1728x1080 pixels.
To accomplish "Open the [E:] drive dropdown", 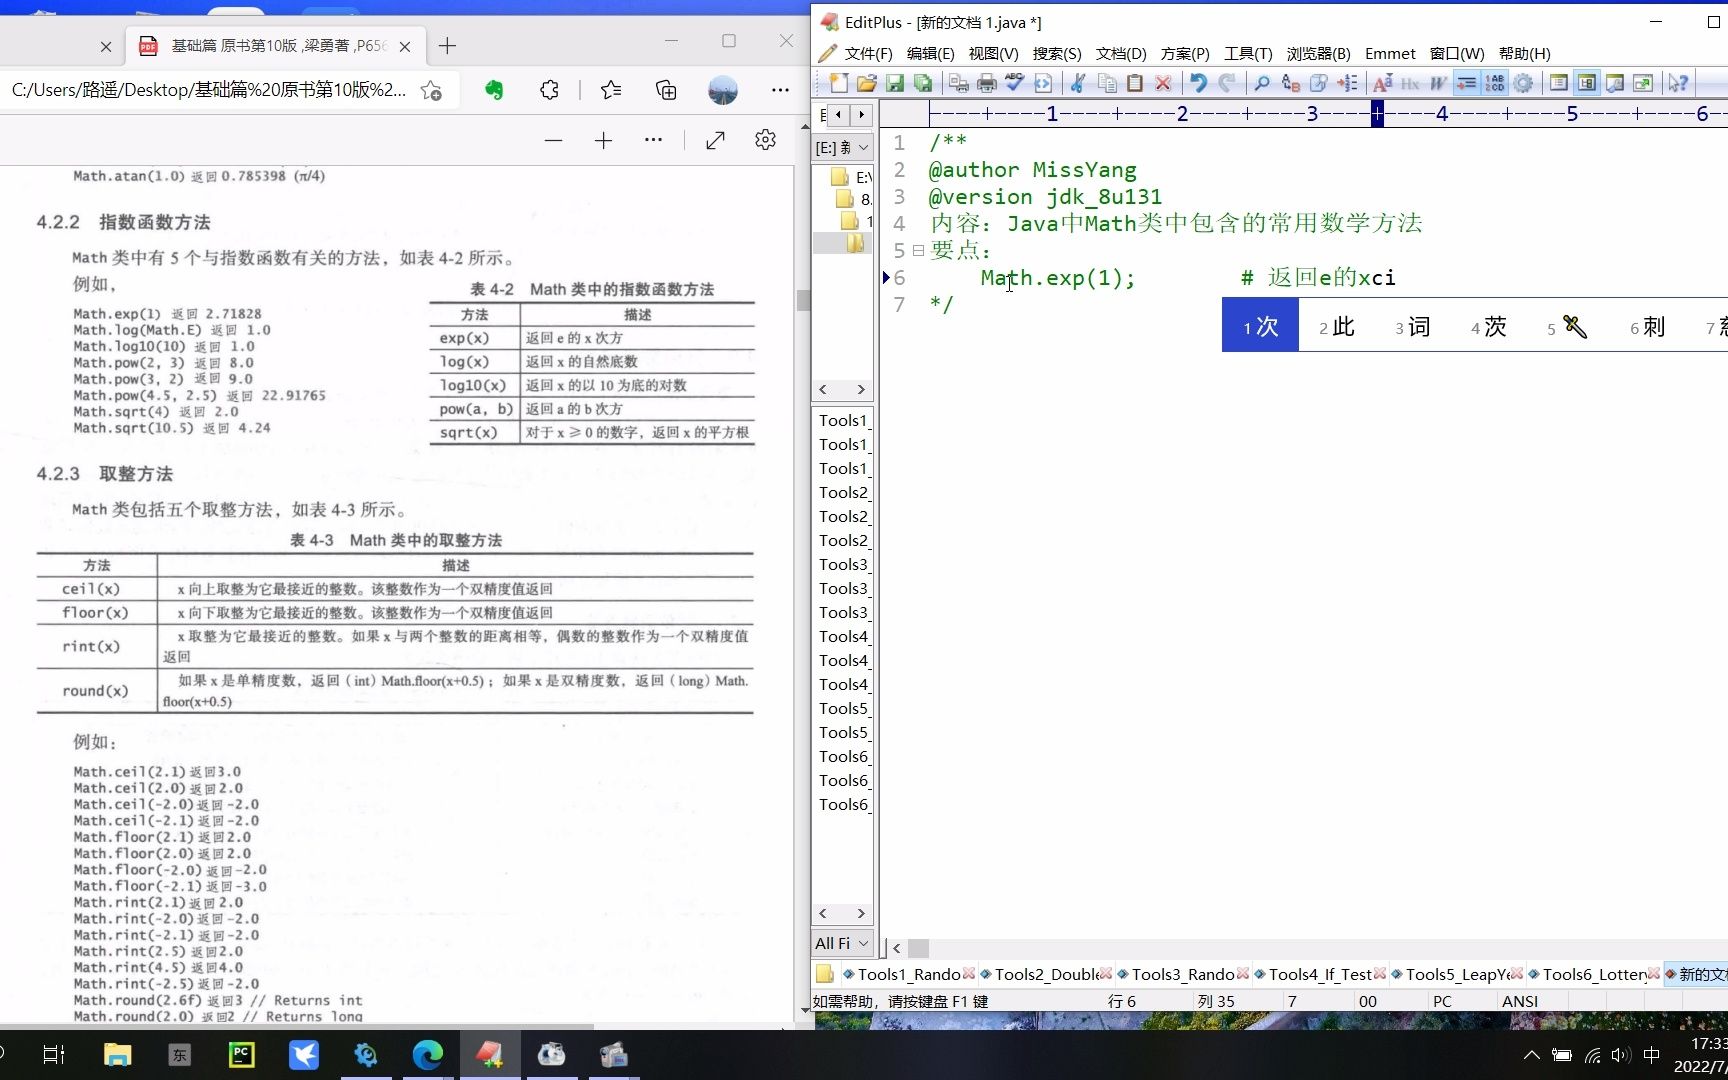I will [x=842, y=148].
